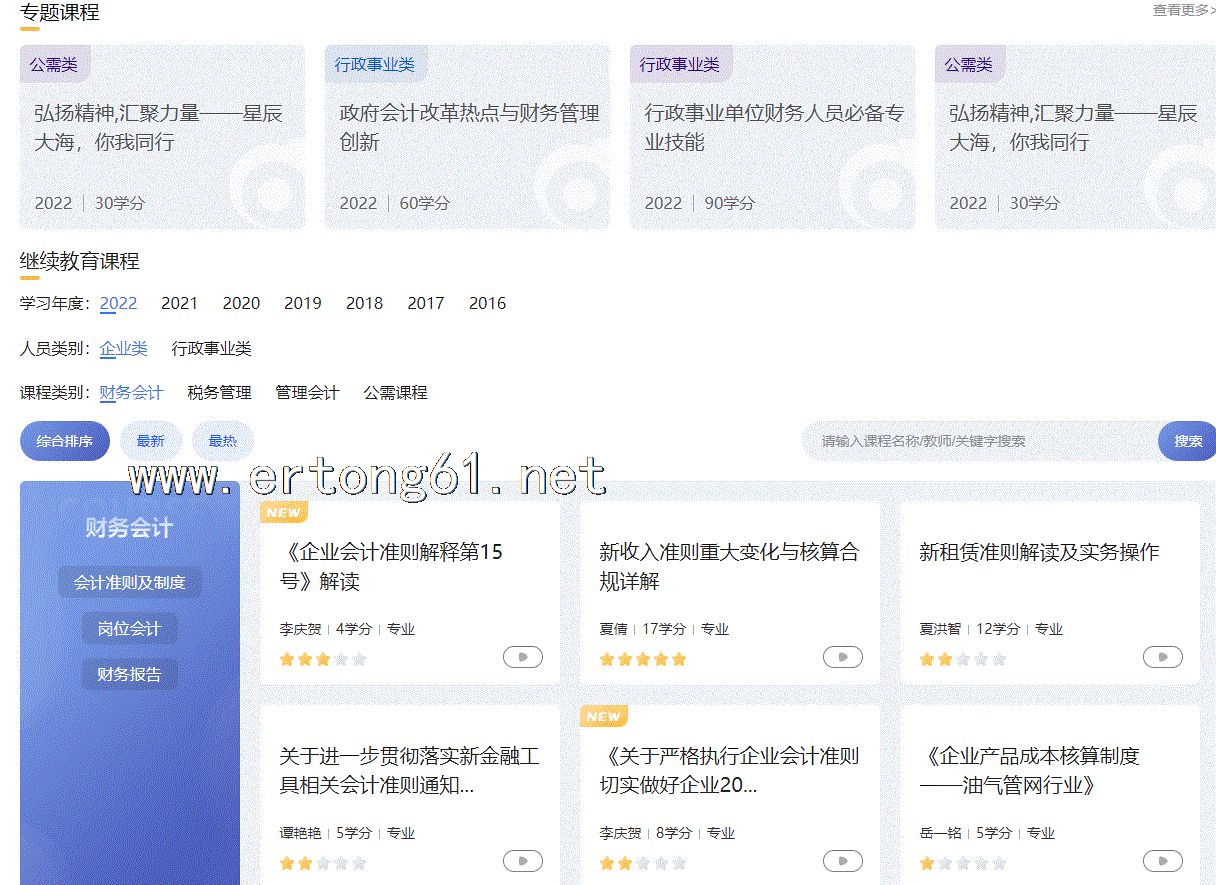Screen dimensions: 1216x885
Task: Choose 税务管理 course category
Action: [219, 393]
